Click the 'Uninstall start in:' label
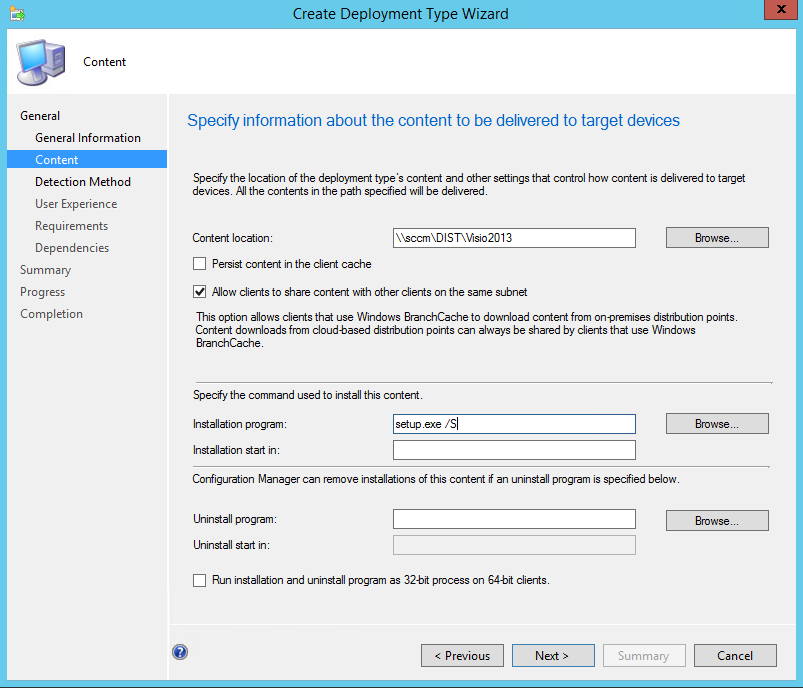The height and width of the screenshot is (688, 803). click(x=231, y=545)
